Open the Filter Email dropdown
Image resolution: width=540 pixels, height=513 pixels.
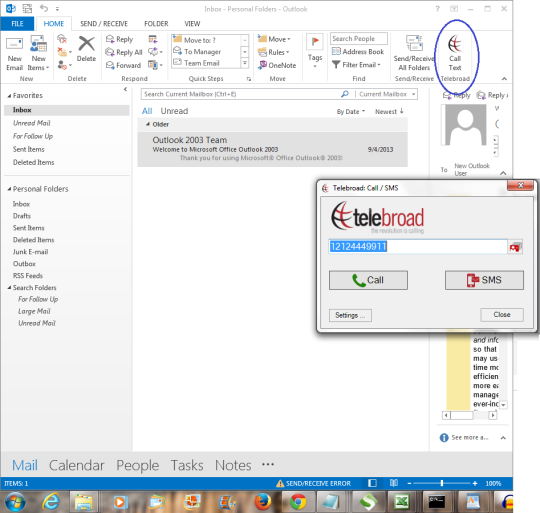(356, 65)
